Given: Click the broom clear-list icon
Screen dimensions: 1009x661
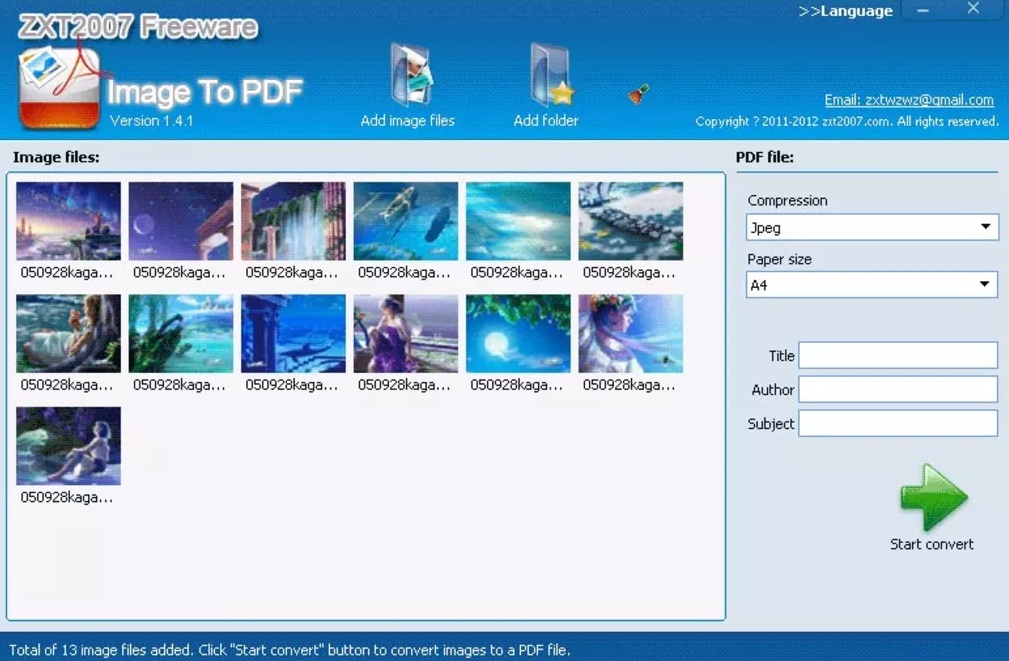Looking at the screenshot, I should pyautogui.click(x=638, y=94).
